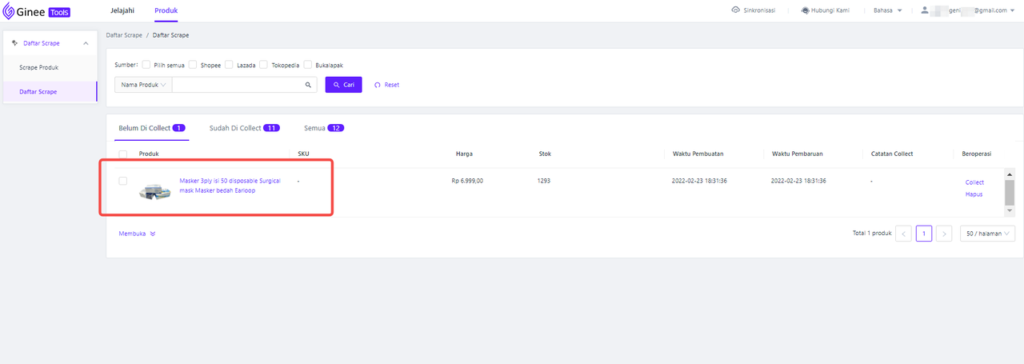Viewport: 1024px width, 364px height.
Task: Tick the table header select-all checkbox
Action: [x=123, y=154]
